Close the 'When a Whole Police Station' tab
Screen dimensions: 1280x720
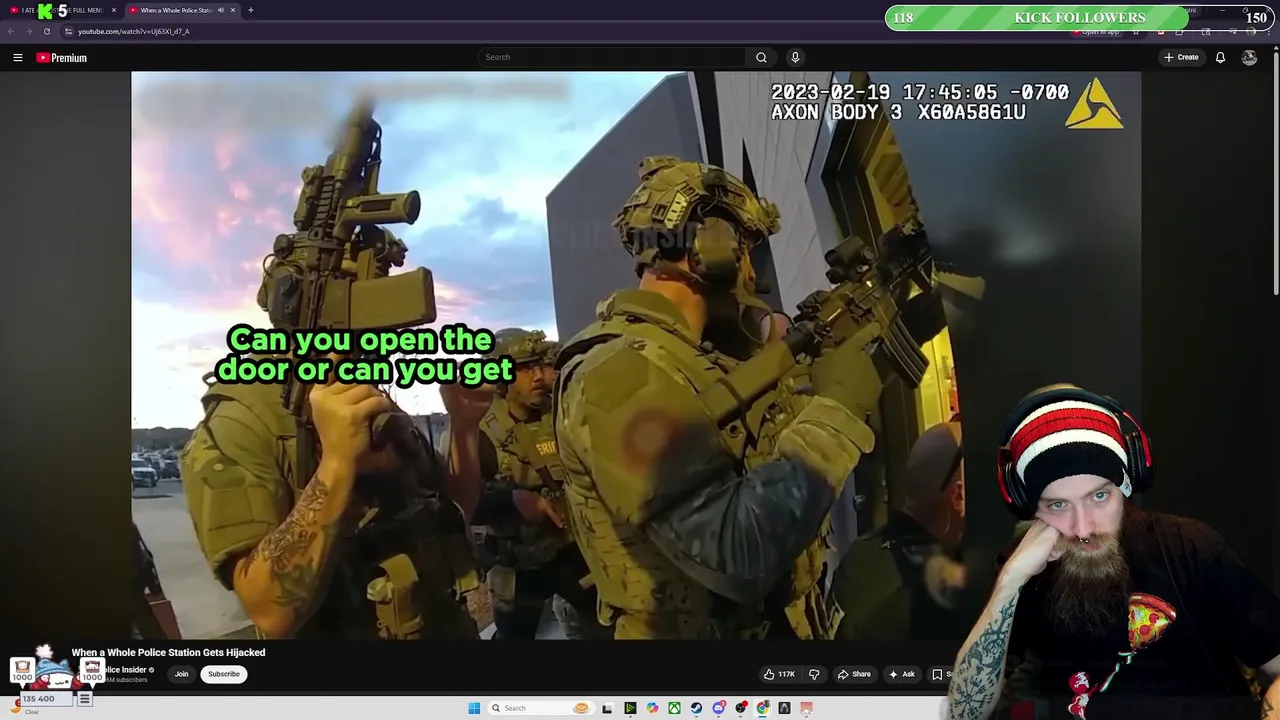pyautogui.click(x=233, y=10)
